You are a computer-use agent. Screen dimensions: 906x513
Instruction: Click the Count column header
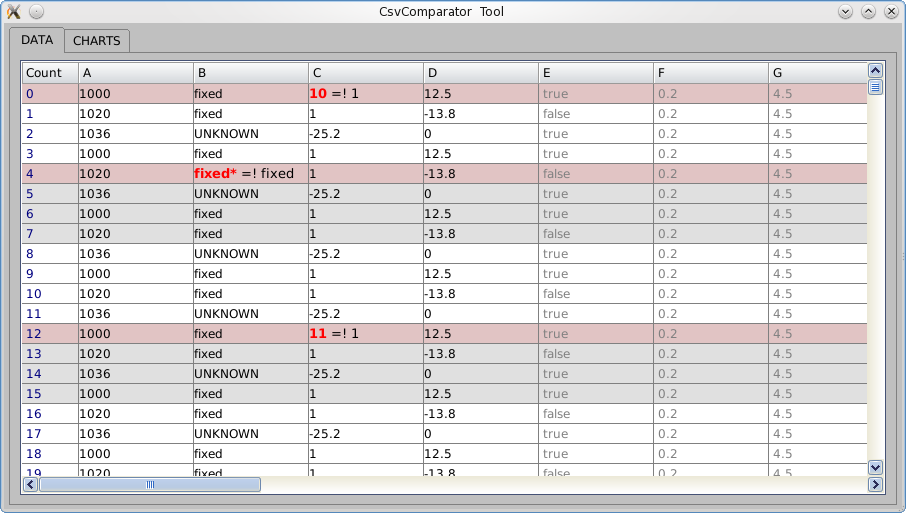[49, 73]
